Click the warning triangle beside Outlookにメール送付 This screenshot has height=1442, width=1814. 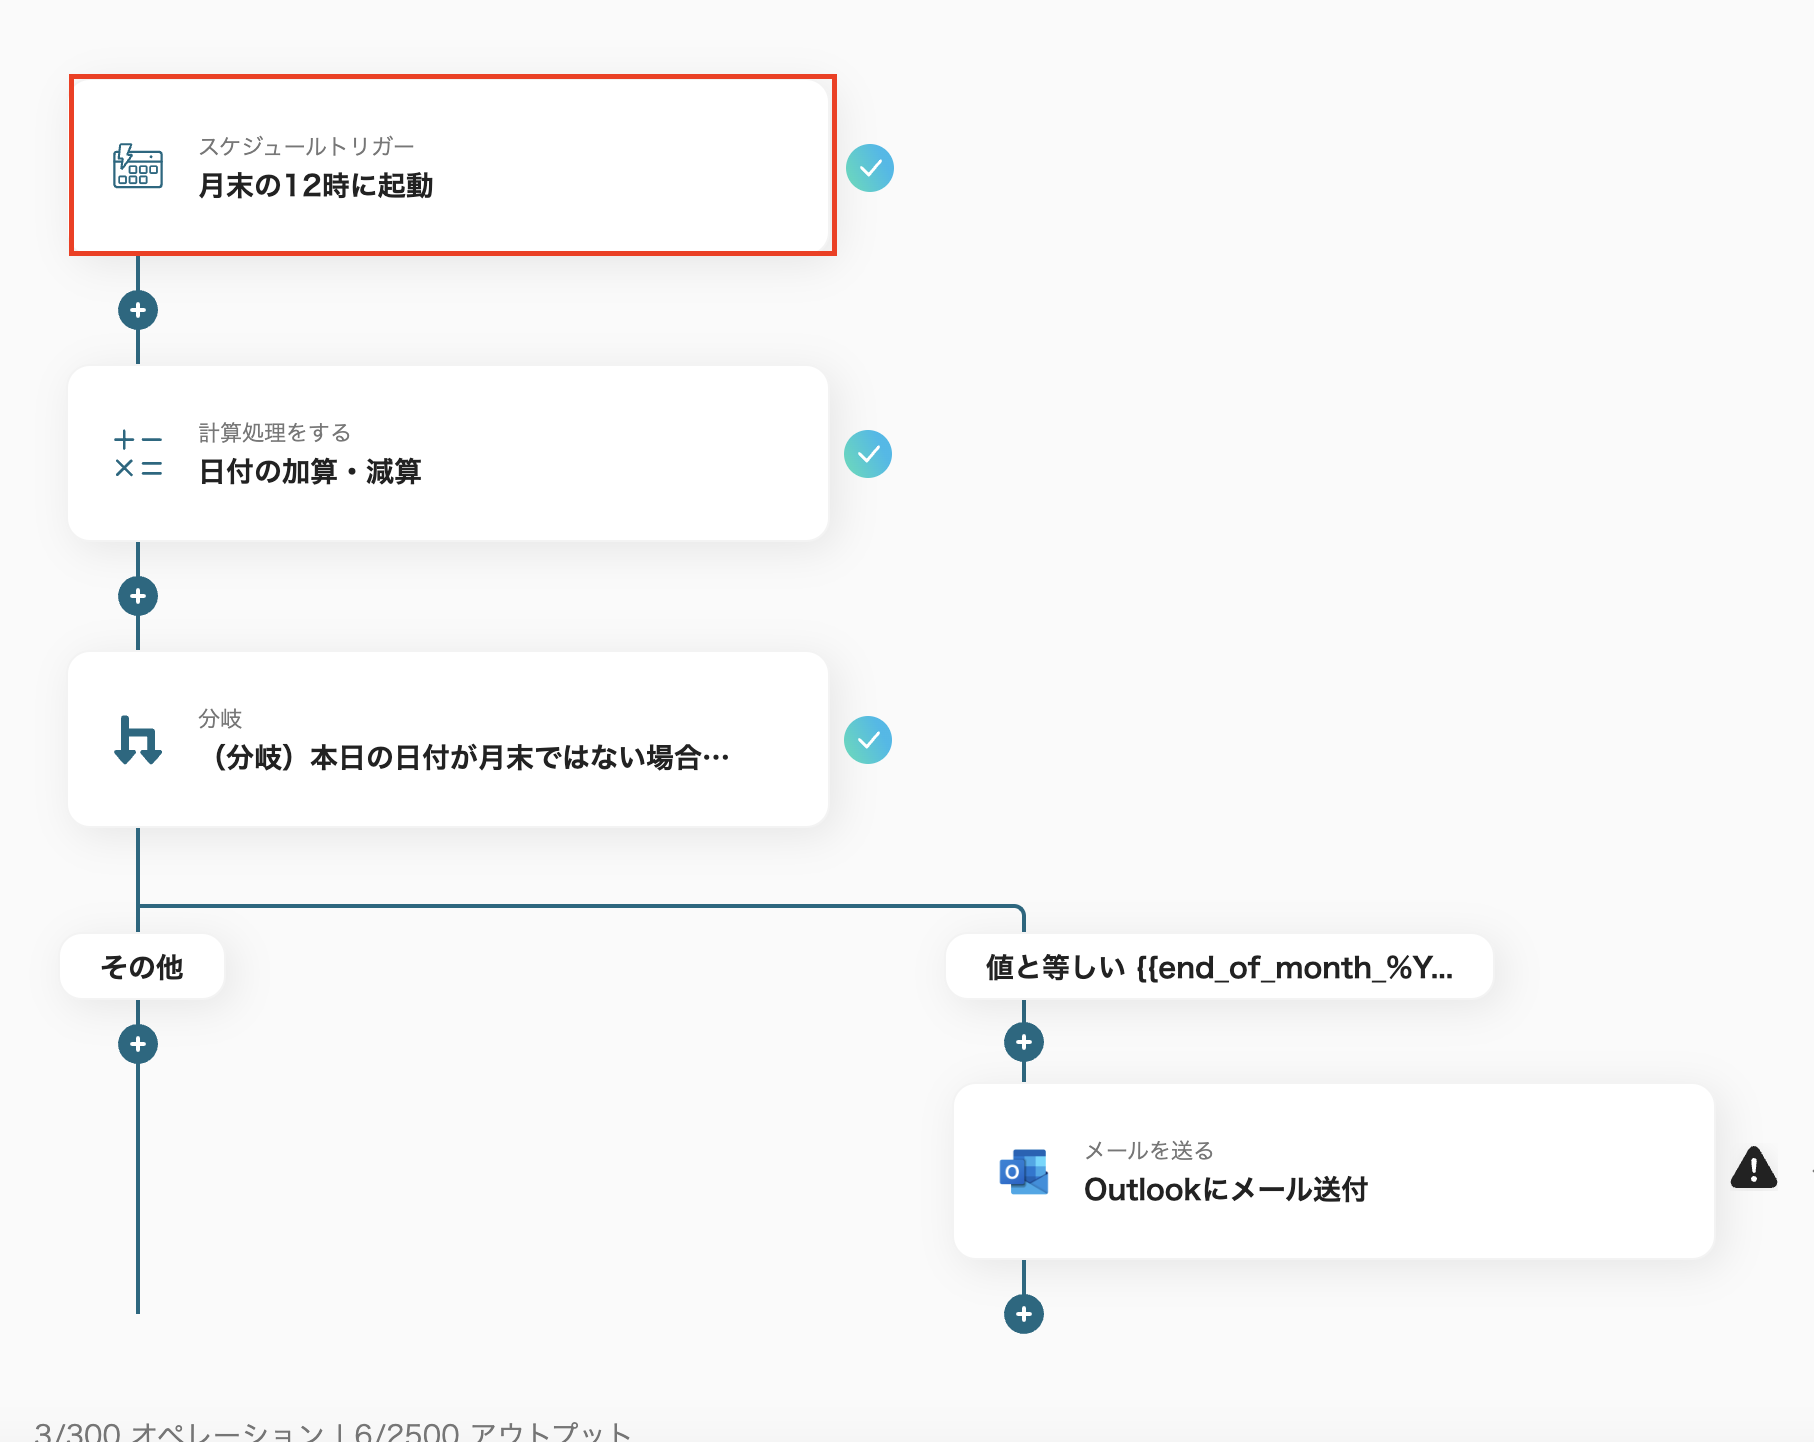[x=1755, y=1170]
